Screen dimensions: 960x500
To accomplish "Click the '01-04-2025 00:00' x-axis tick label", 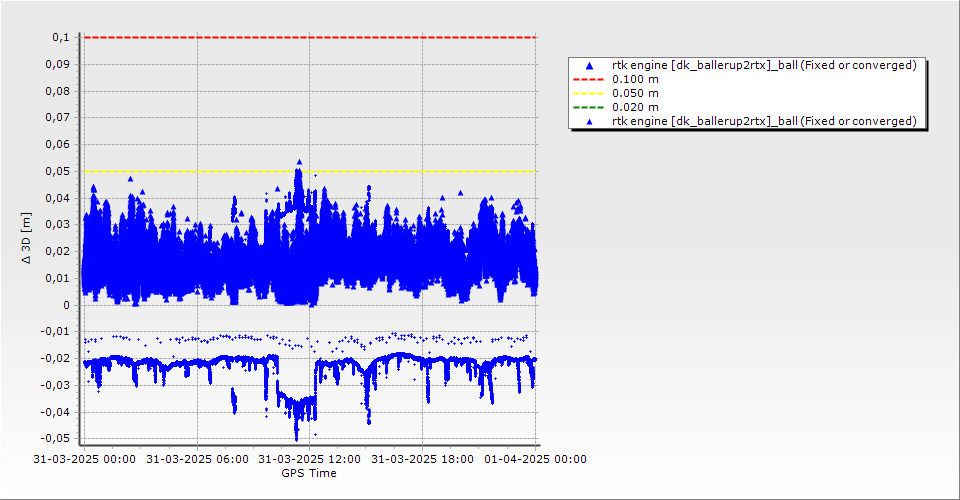I will (x=535, y=459).
